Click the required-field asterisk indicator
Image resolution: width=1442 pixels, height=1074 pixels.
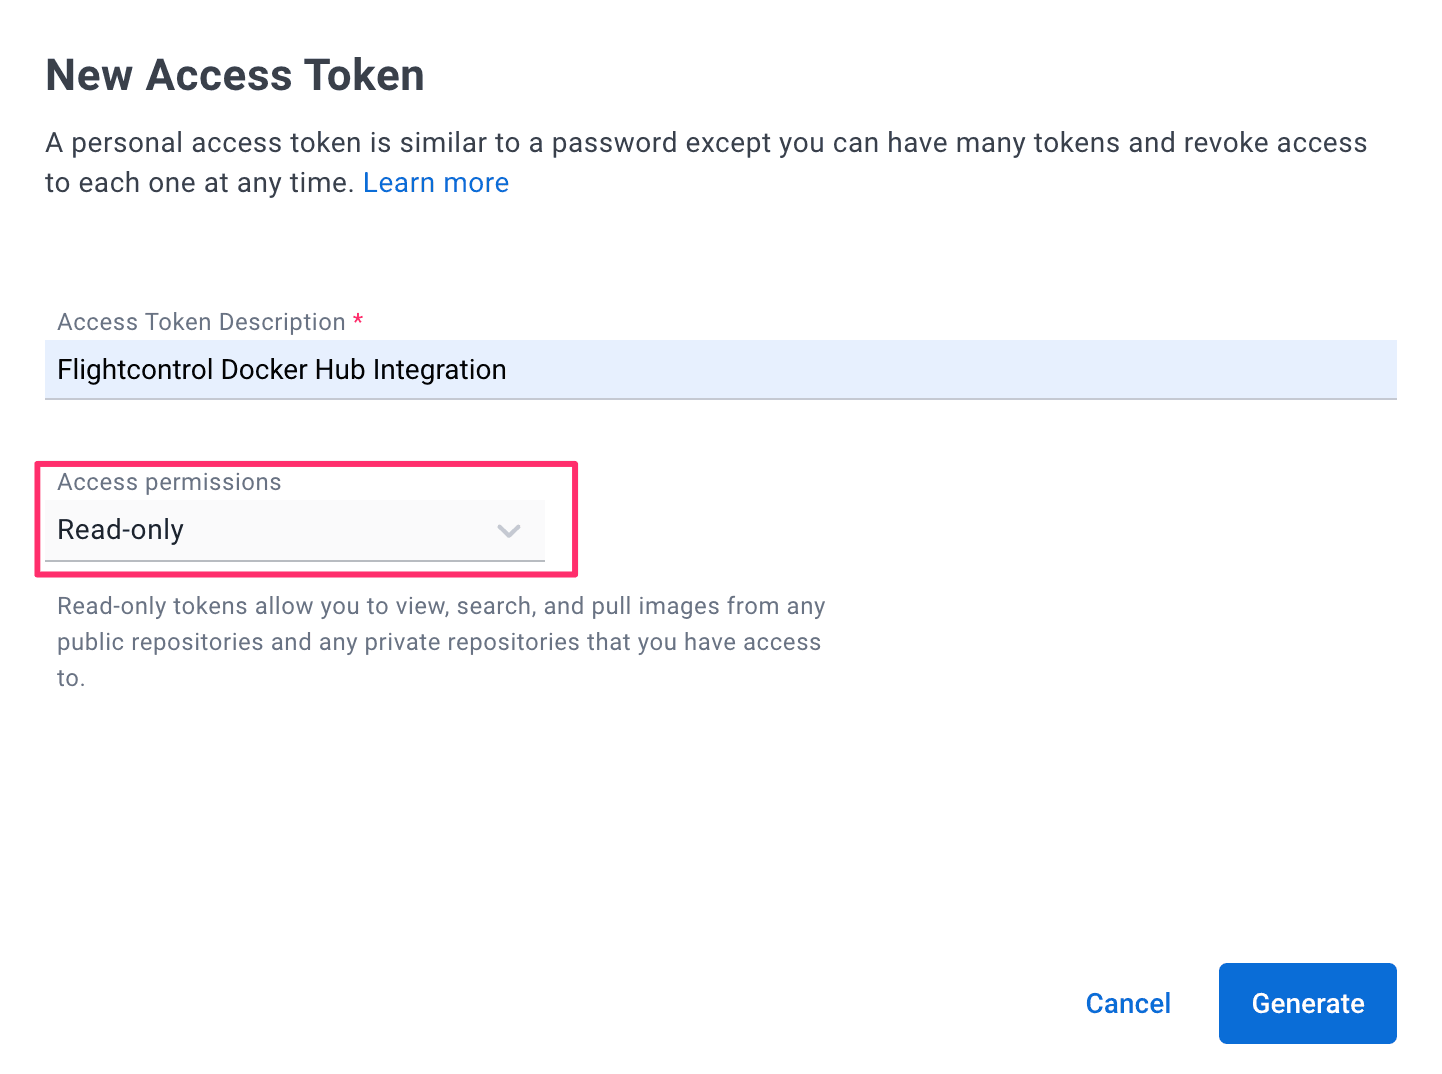point(358,321)
